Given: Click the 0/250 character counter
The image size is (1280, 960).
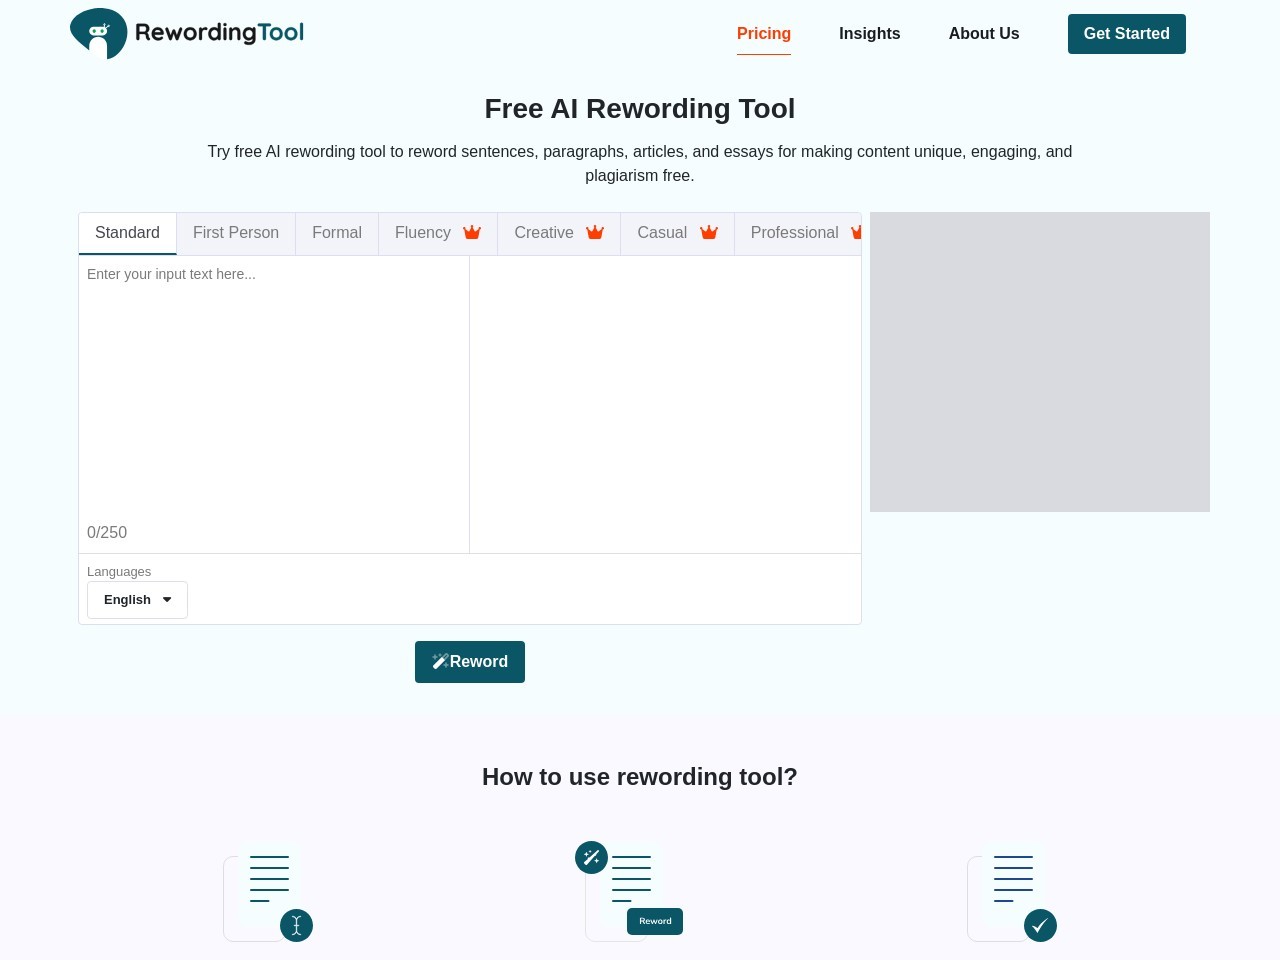Looking at the screenshot, I should 107,533.
